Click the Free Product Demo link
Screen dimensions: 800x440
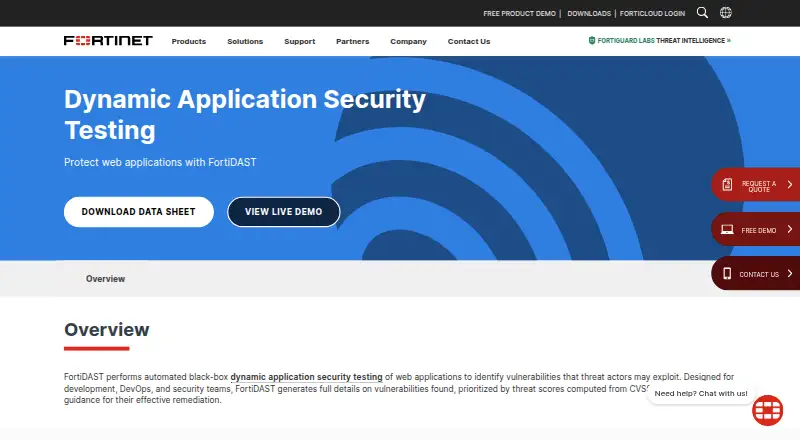[x=519, y=13]
